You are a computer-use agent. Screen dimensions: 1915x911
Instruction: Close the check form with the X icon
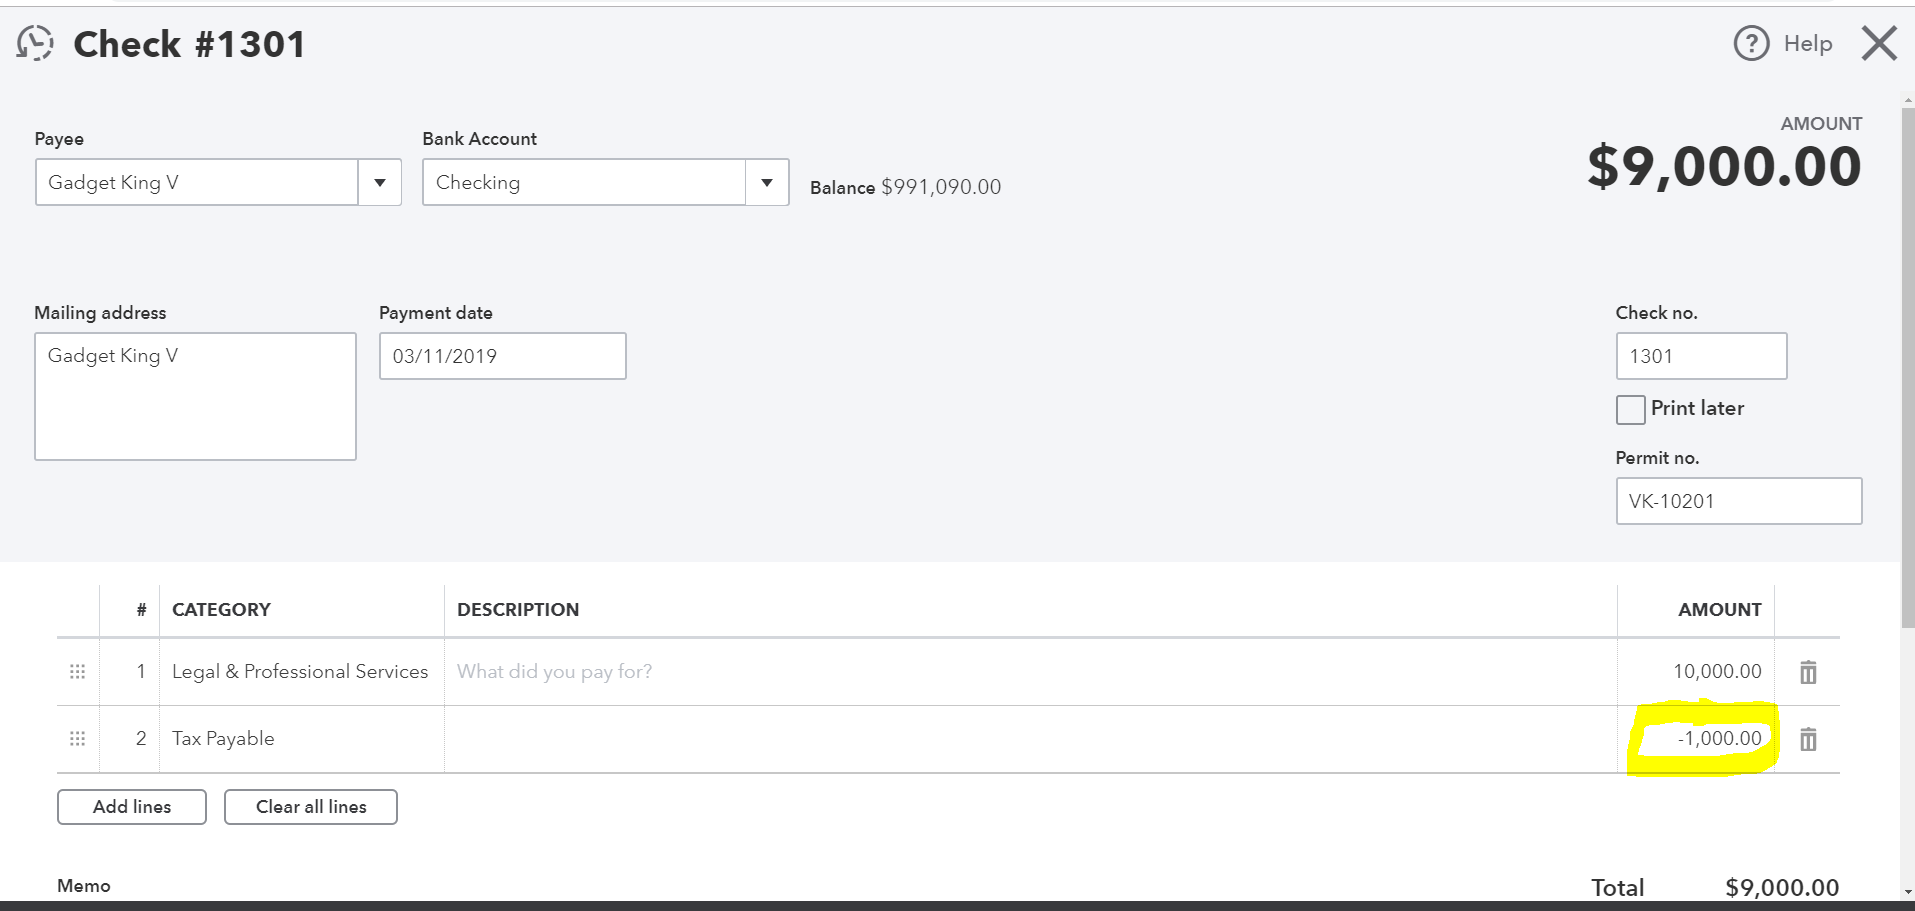tap(1878, 43)
